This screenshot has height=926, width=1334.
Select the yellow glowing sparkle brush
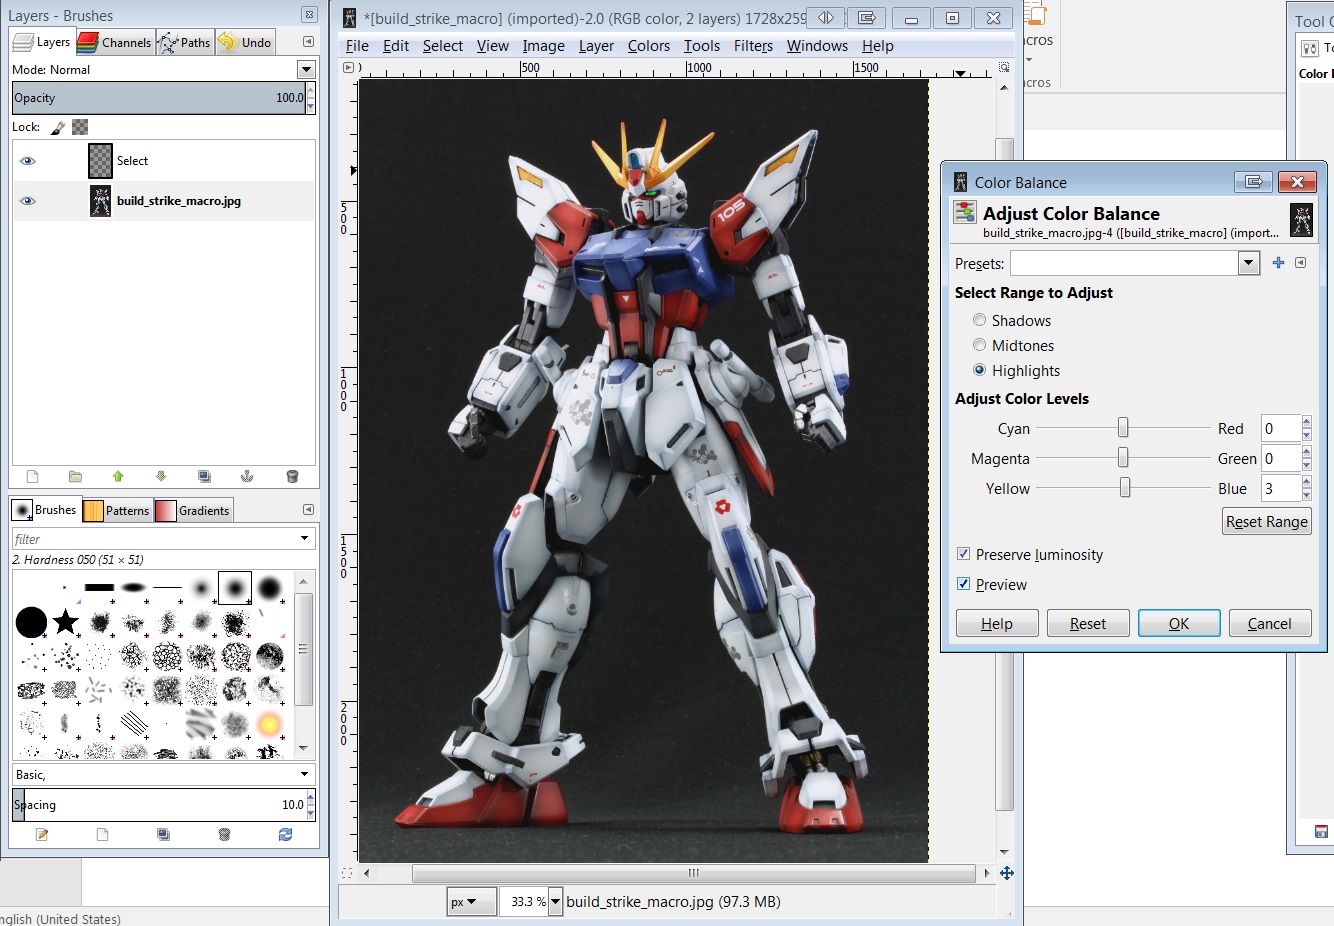[x=269, y=723]
